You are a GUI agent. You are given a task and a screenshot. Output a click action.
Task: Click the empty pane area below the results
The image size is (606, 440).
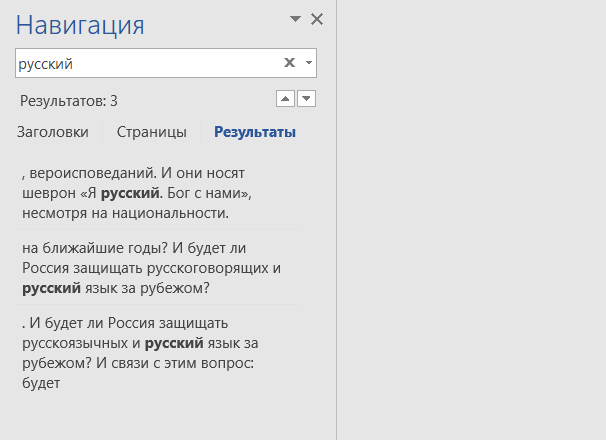tap(160, 415)
